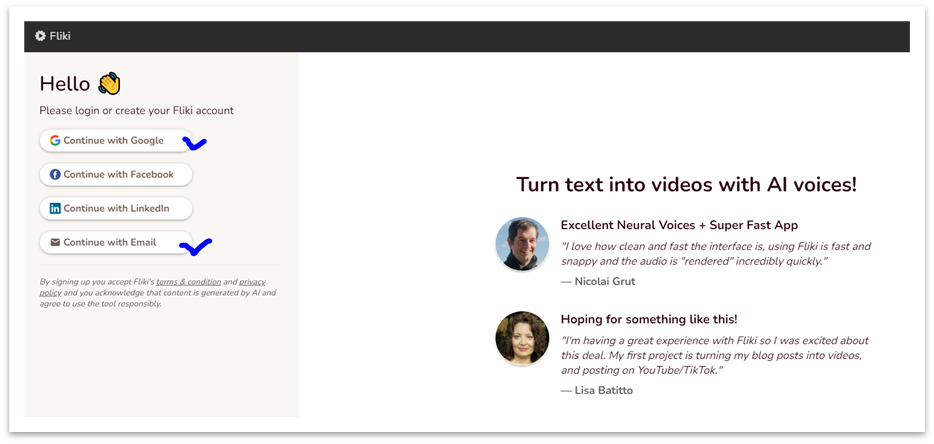Click the blue checkmark beside the Google button
The image size is (934, 444).
point(195,144)
